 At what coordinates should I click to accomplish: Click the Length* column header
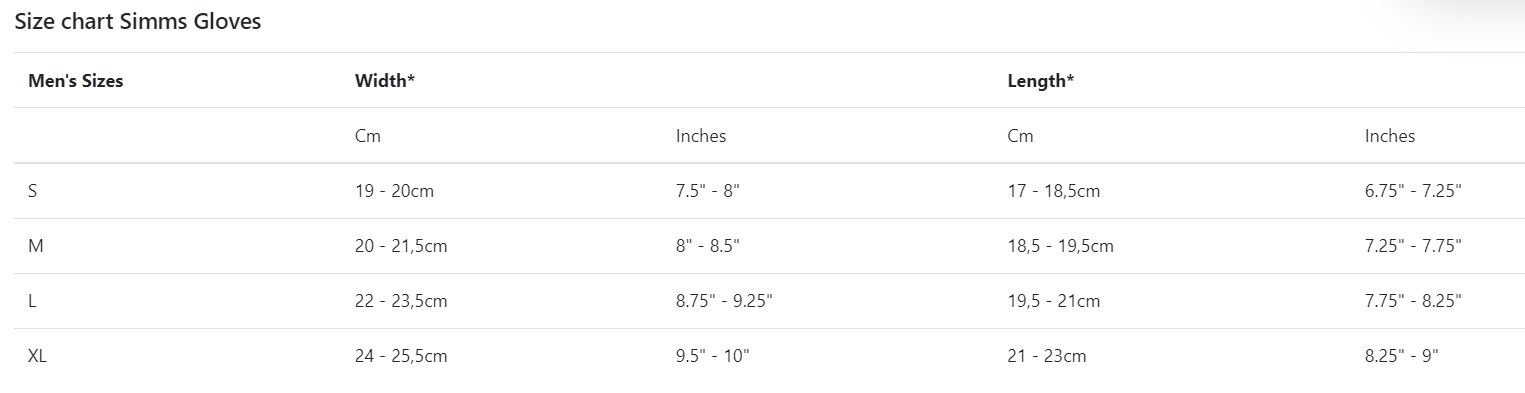coord(1041,81)
